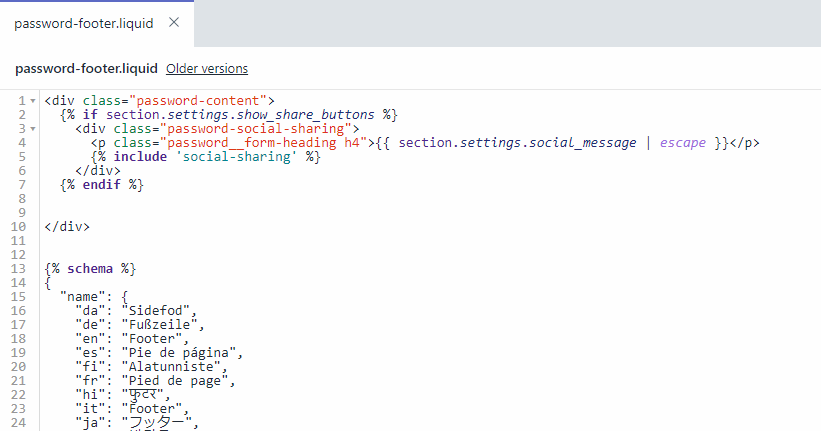Click the "Footer" value for "en"
This screenshot has width=821, height=431.
coord(152,339)
